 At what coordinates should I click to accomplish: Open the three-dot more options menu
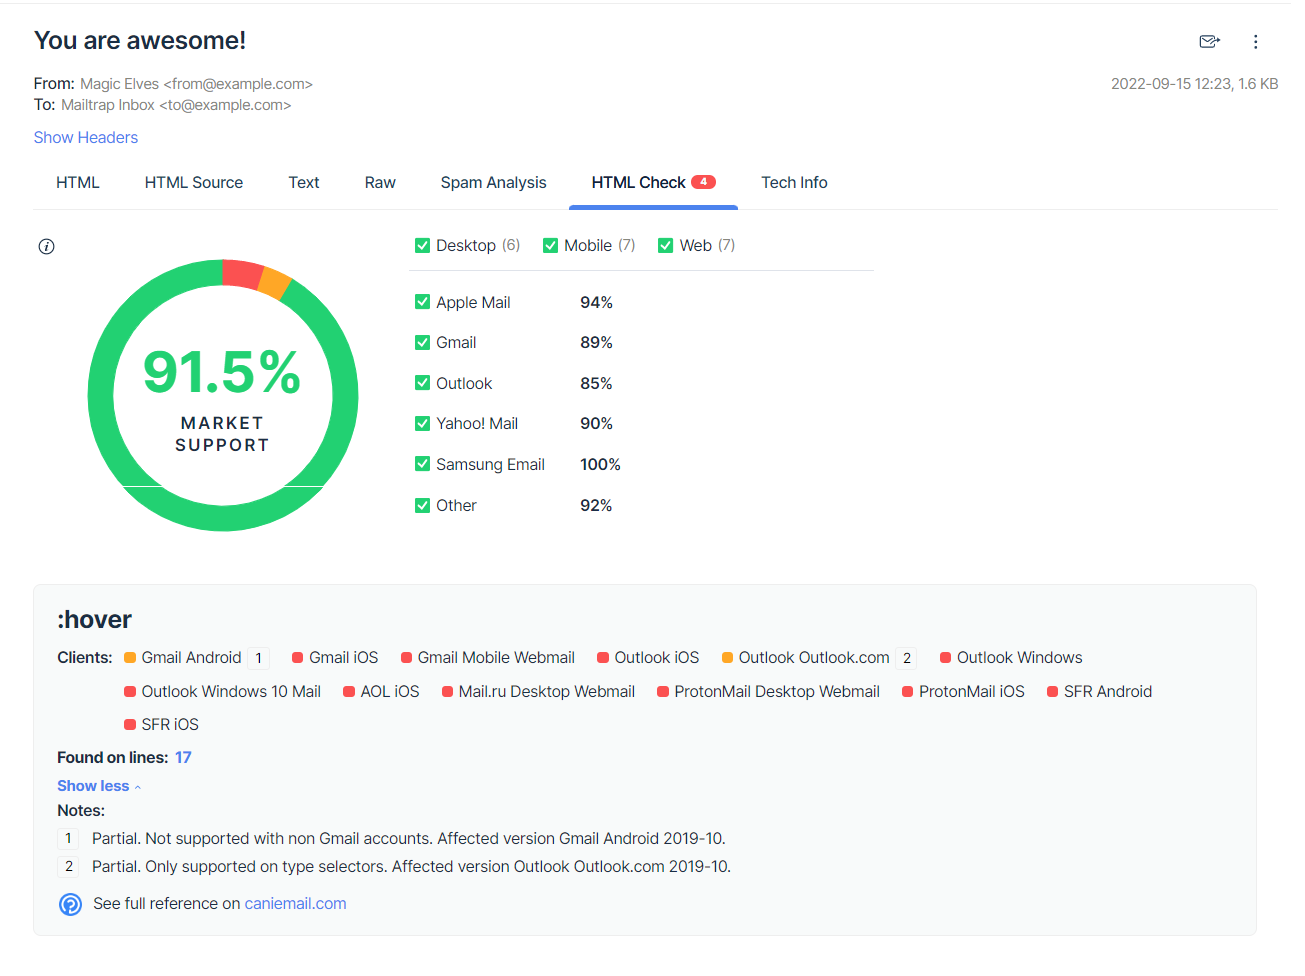click(x=1255, y=42)
